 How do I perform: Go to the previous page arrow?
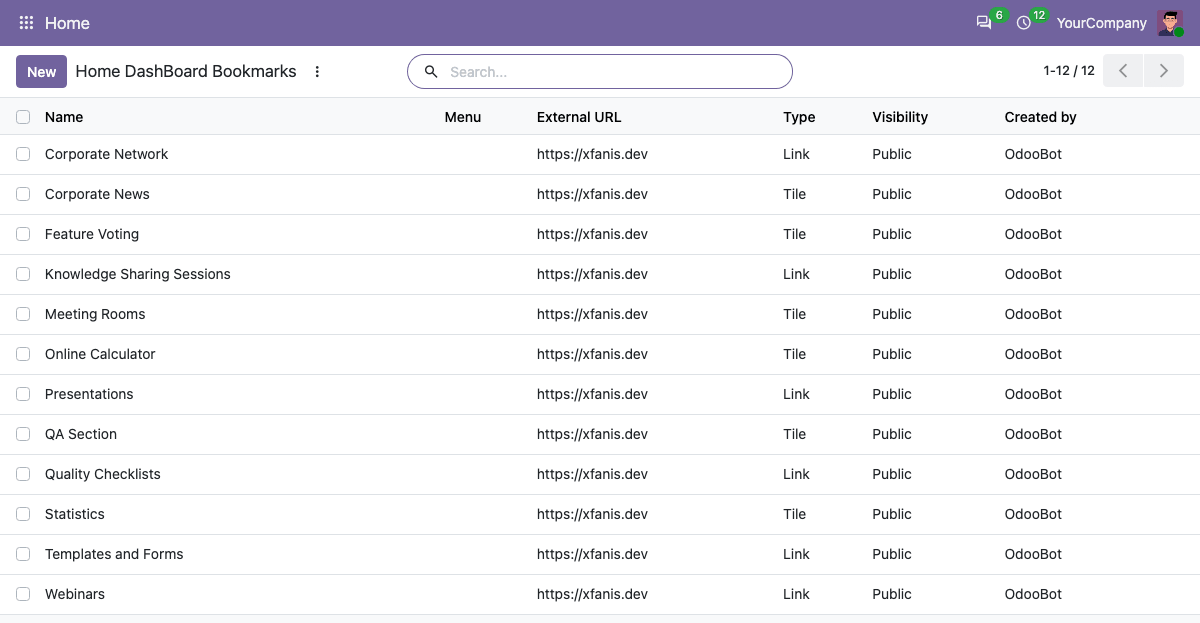[x=1123, y=71]
